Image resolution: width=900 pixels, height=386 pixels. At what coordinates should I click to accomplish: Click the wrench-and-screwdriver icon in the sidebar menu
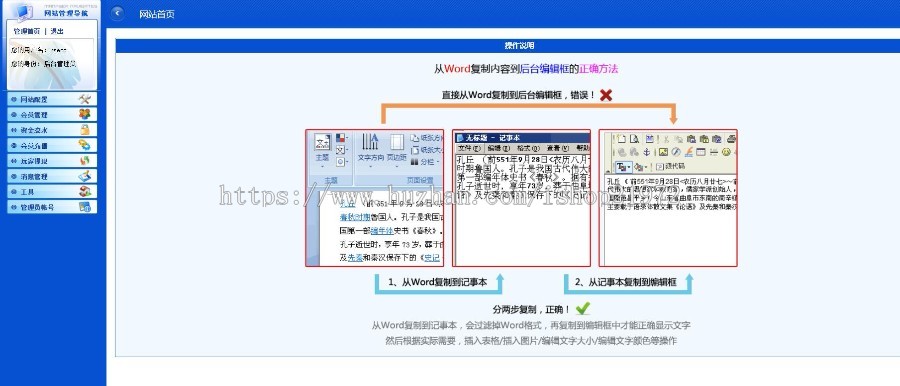(84, 99)
